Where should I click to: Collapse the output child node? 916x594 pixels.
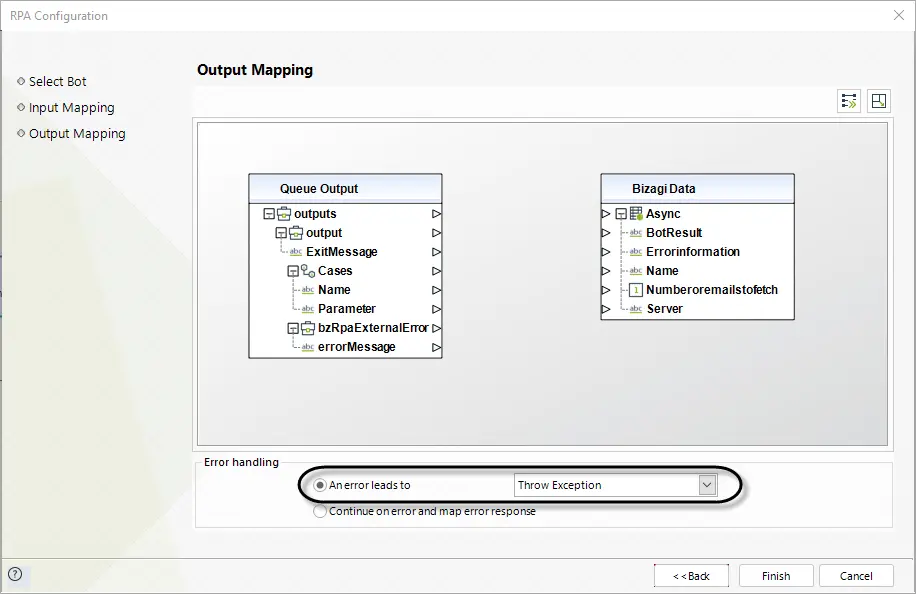281,233
